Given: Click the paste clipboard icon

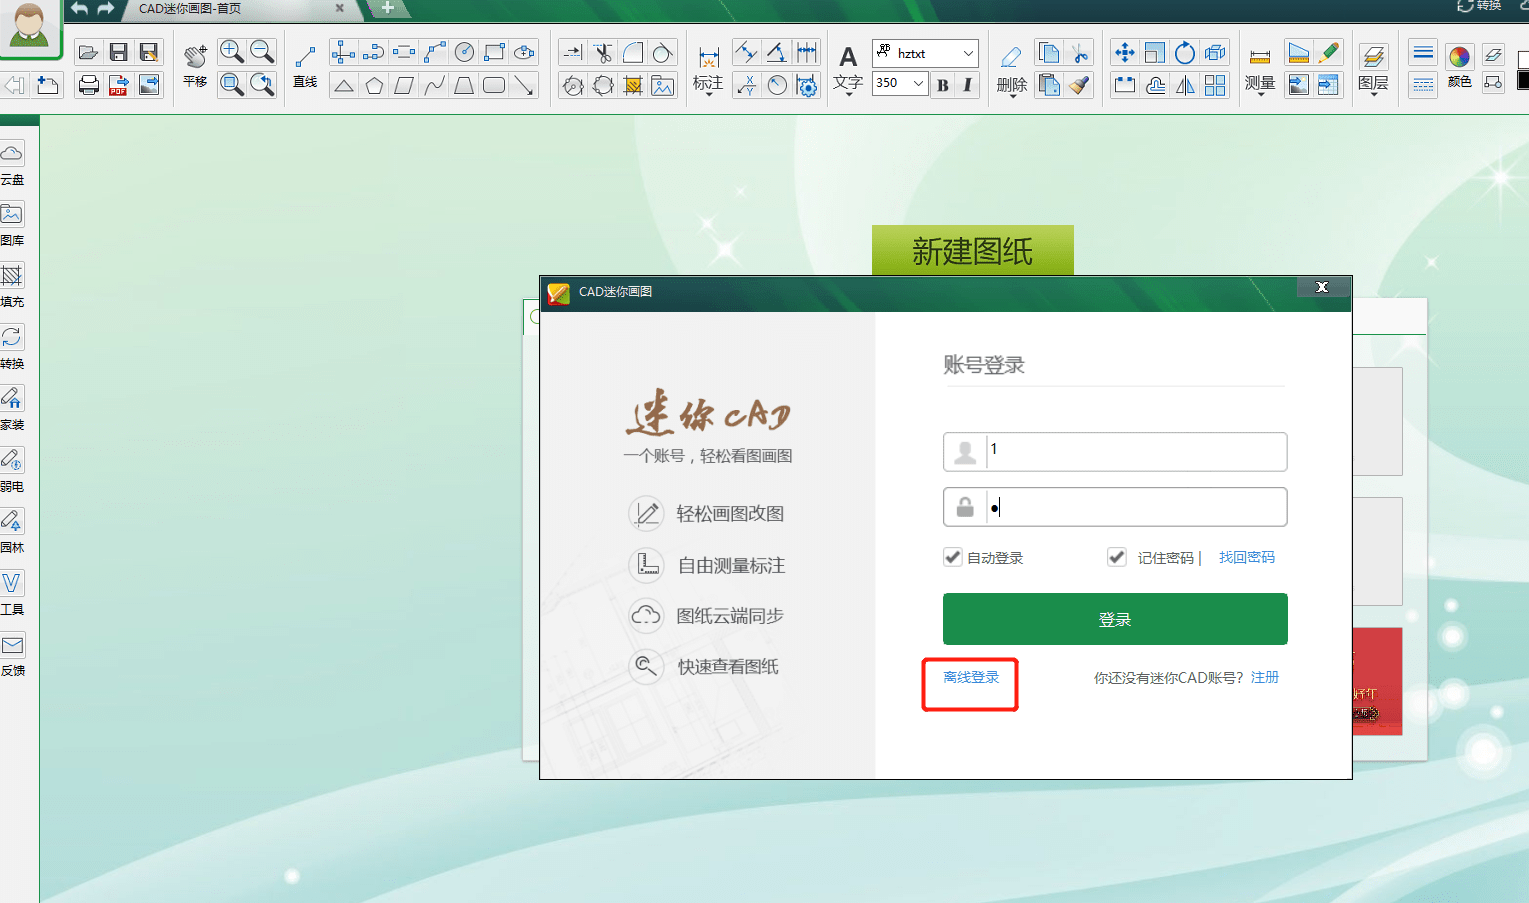Looking at the screenshot, I should [1048, 85].
